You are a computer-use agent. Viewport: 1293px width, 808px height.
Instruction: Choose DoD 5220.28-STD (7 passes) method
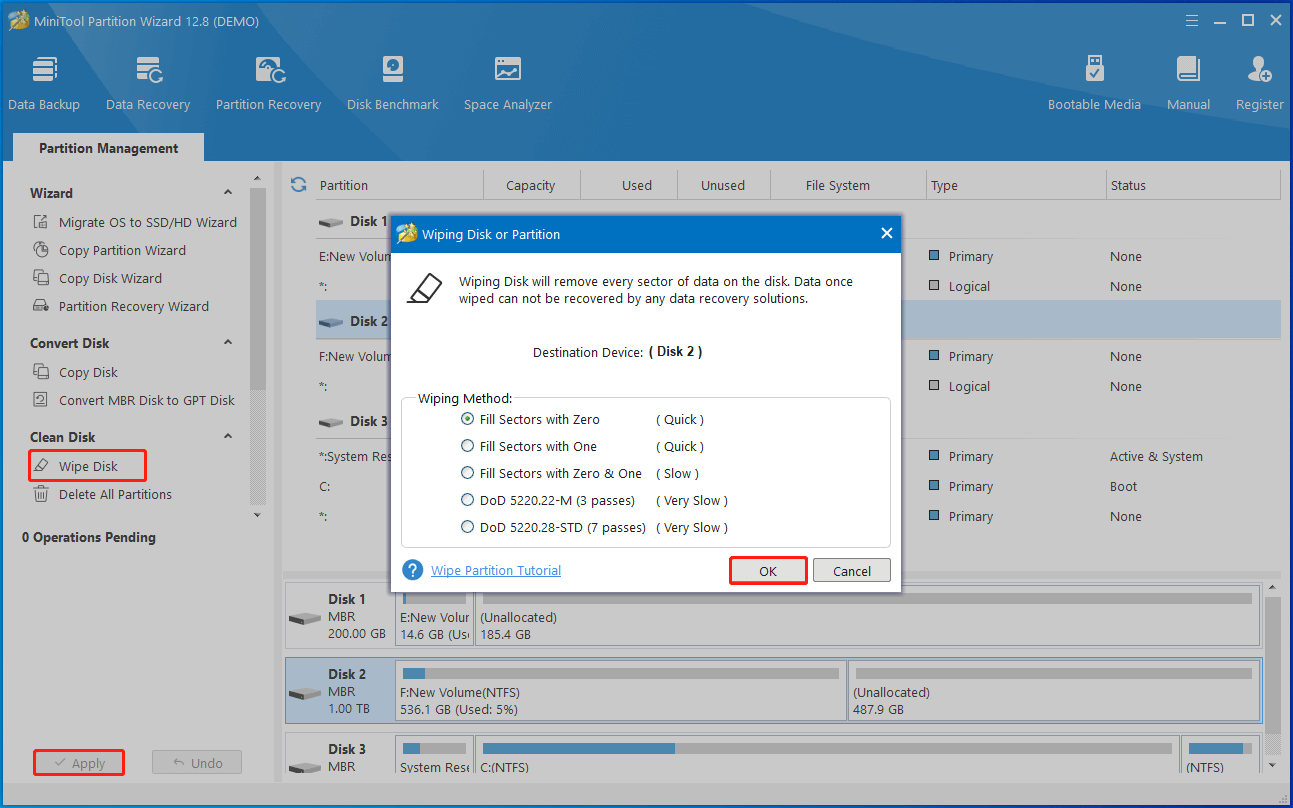pos(553,527)
